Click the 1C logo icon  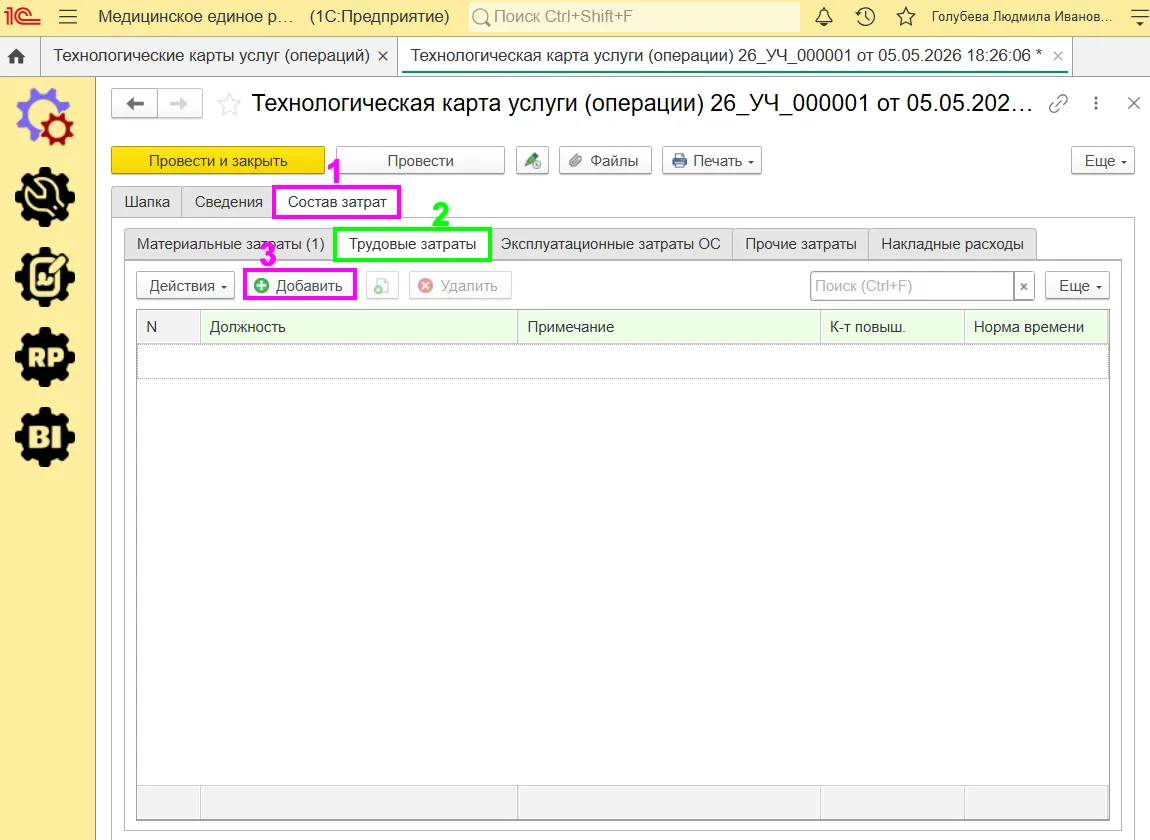coord(22,16)
